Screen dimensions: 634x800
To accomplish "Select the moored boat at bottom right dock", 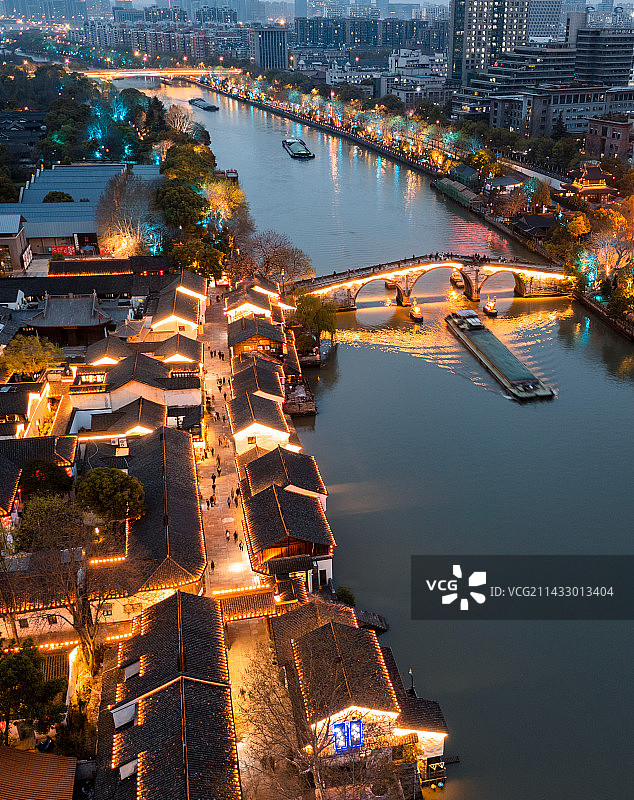I will (433, 768).
